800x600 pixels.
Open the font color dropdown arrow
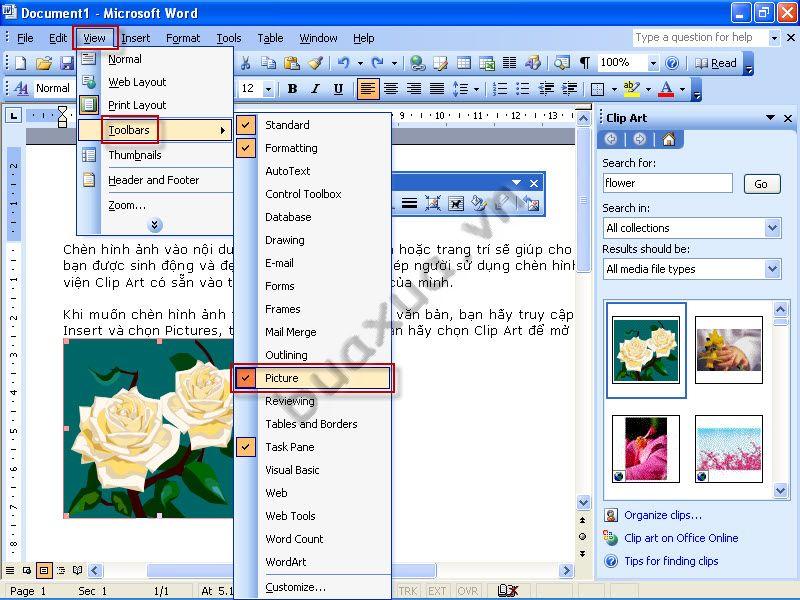pyautogui.click(x=682, y=89)
